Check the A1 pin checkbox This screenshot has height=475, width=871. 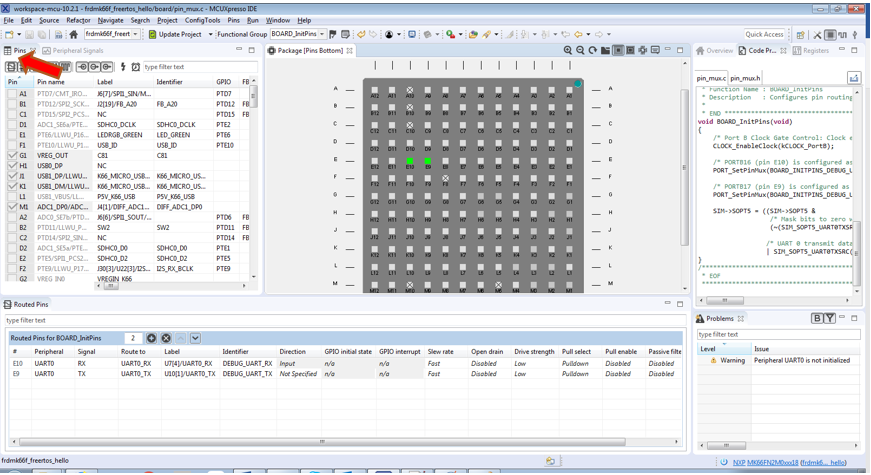(x=12, y=94)
